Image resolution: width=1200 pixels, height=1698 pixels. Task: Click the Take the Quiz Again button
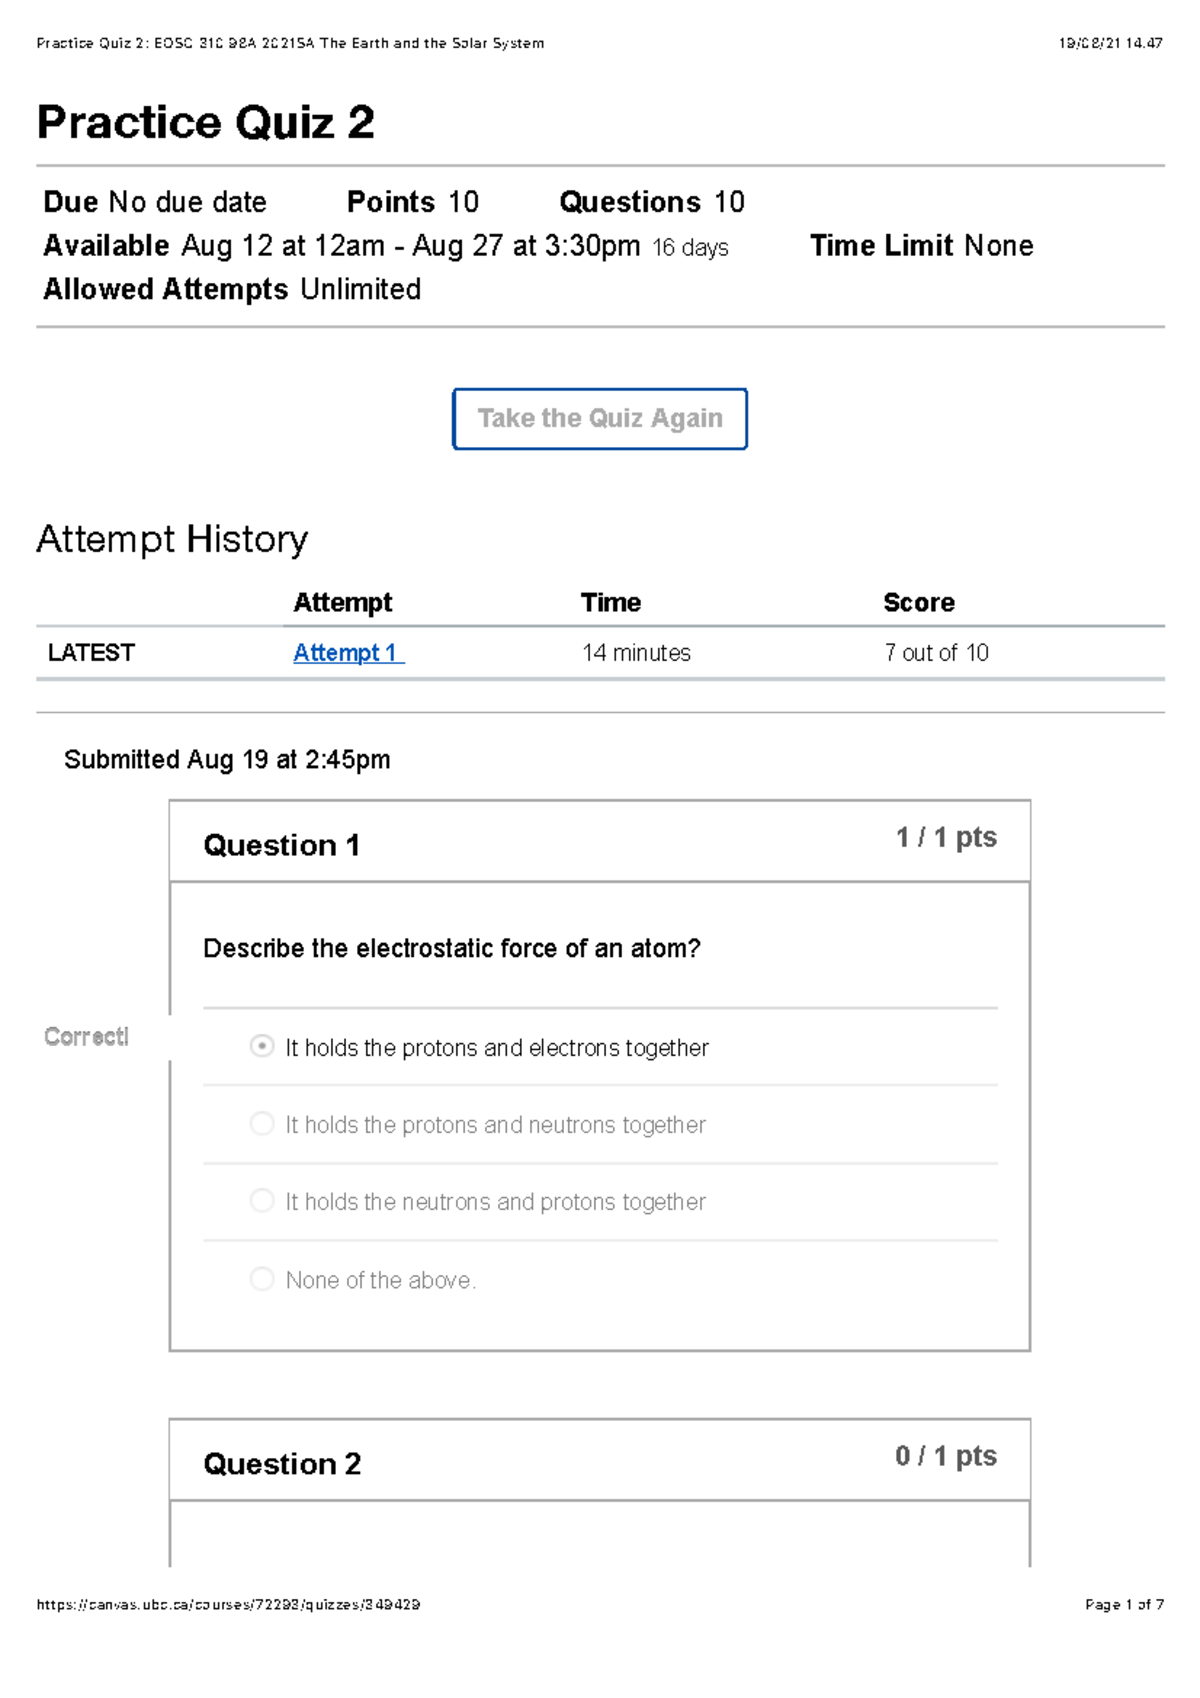600,418
